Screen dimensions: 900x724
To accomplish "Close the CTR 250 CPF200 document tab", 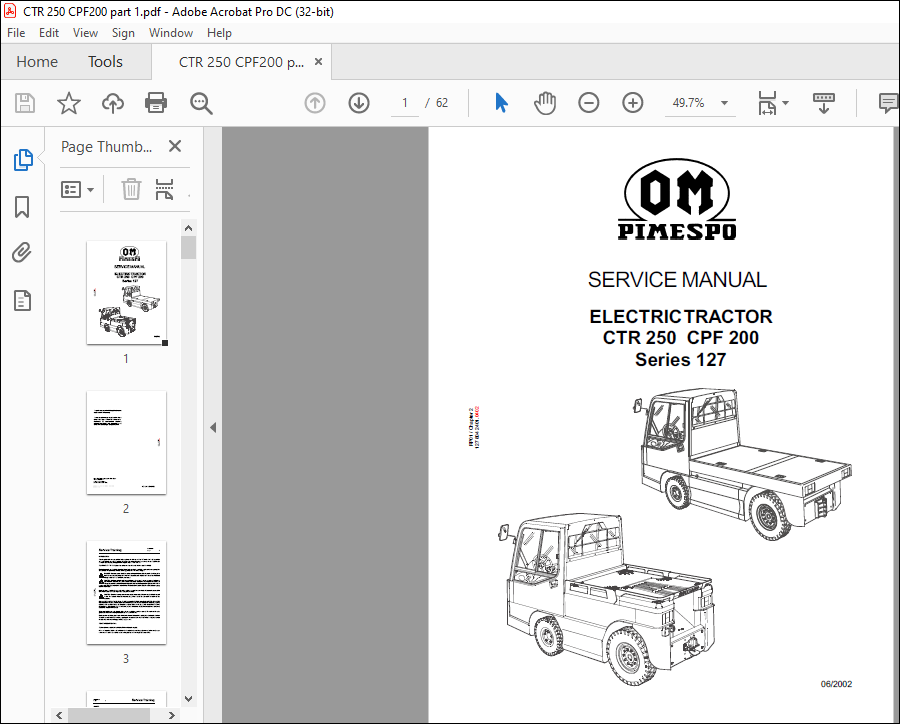I will pos(319,61).
